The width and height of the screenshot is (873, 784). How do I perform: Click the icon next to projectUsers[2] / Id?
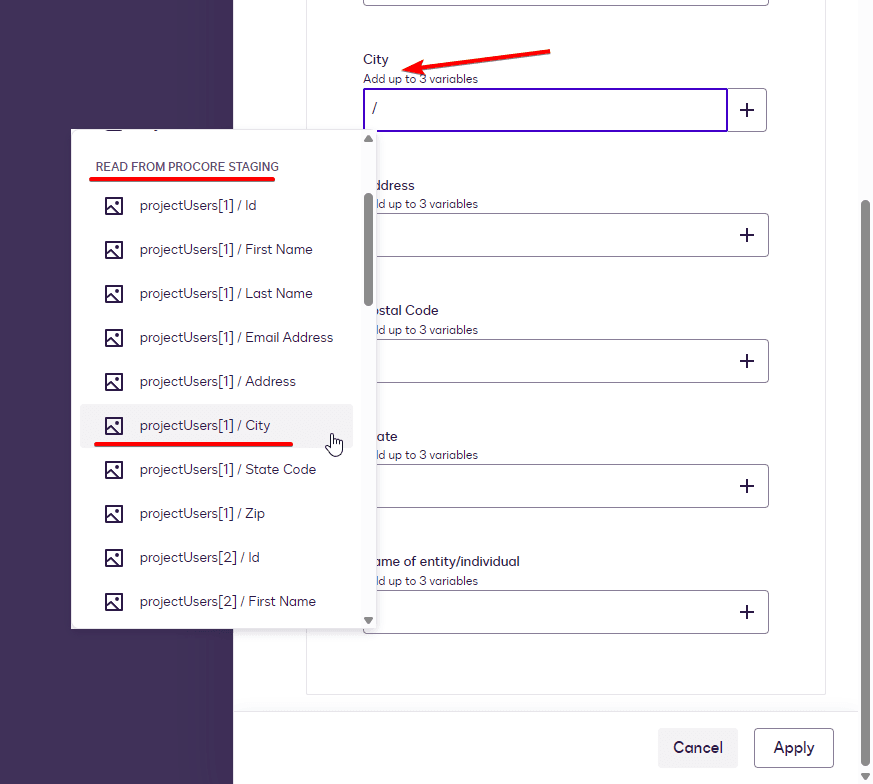click(114, 558)
